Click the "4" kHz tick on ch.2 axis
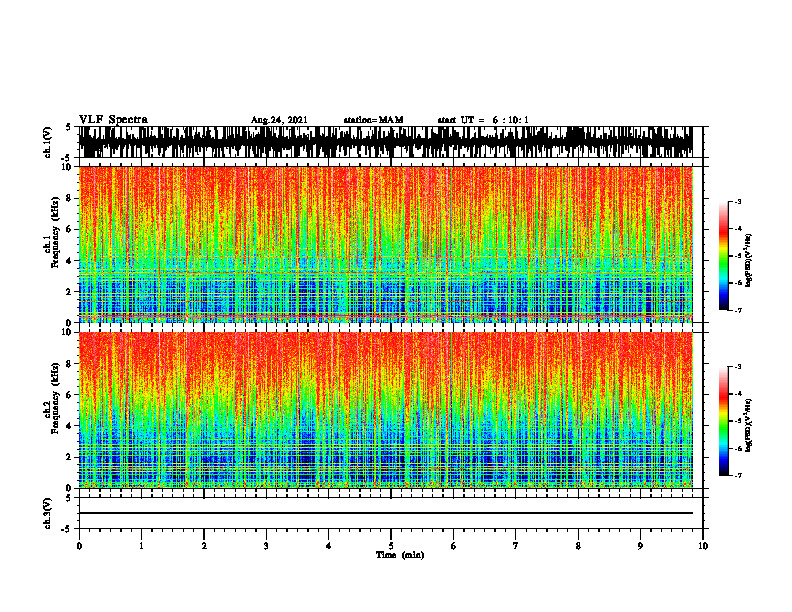 [x=70, y=426]
